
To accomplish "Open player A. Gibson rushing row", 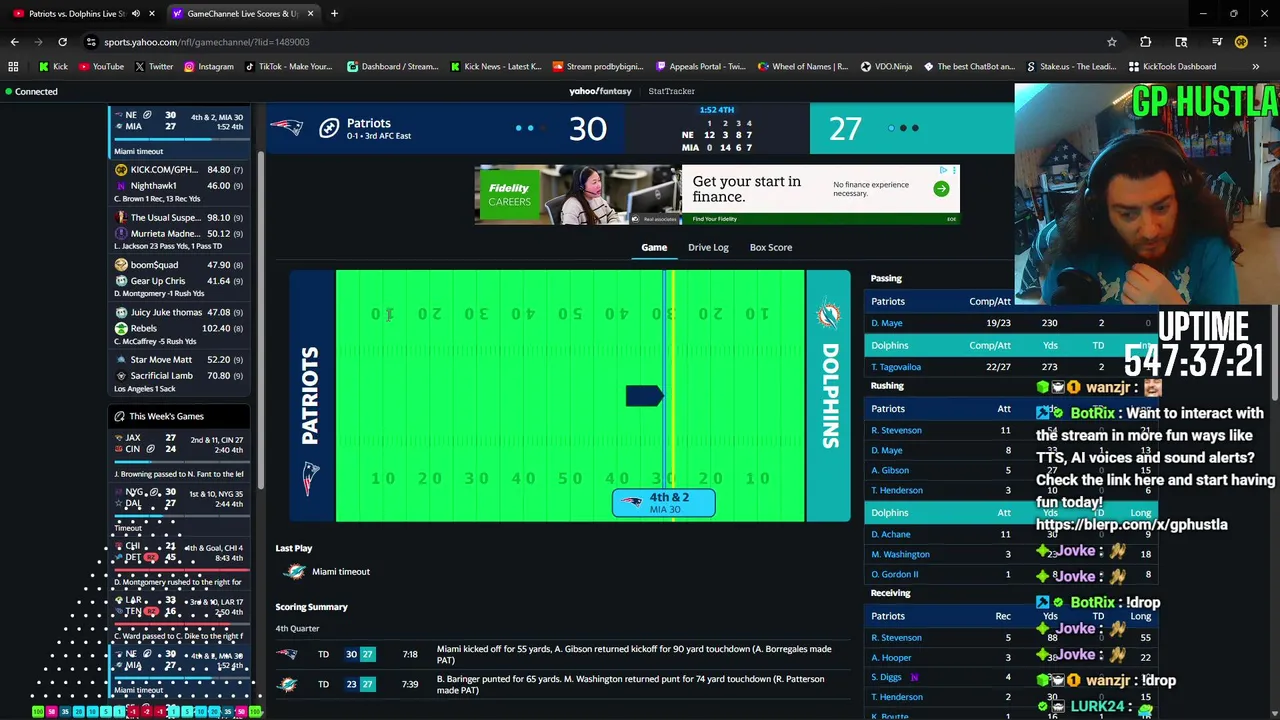I will [x=889, y=470].
